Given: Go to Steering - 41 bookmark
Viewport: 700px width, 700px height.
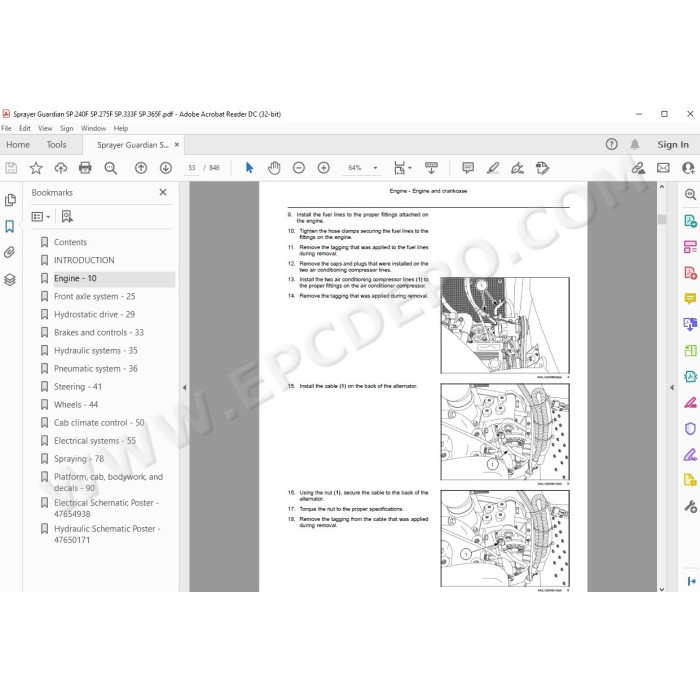Looking at the screenshot, I should coord(78,387).
